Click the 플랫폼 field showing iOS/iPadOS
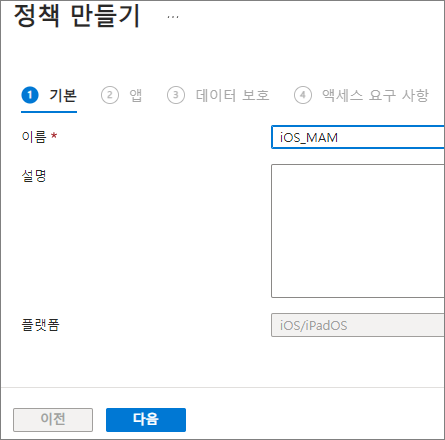 (x=358, y=325)
